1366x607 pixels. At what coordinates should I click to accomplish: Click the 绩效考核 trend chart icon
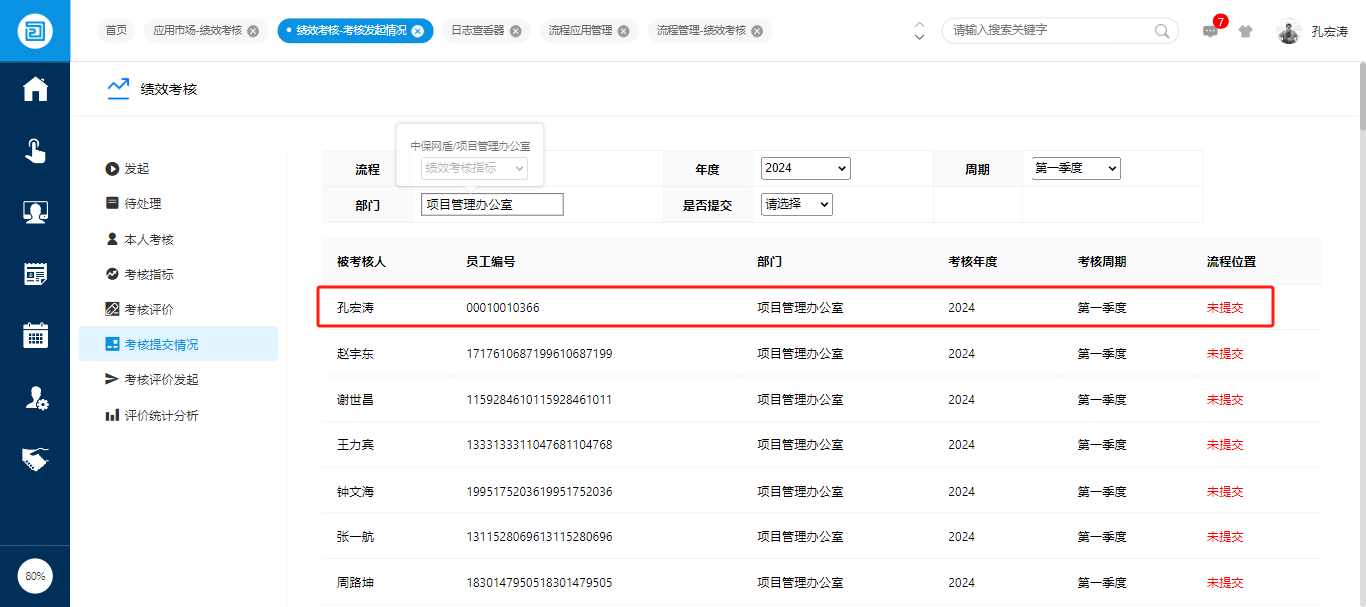coord(118,89)
